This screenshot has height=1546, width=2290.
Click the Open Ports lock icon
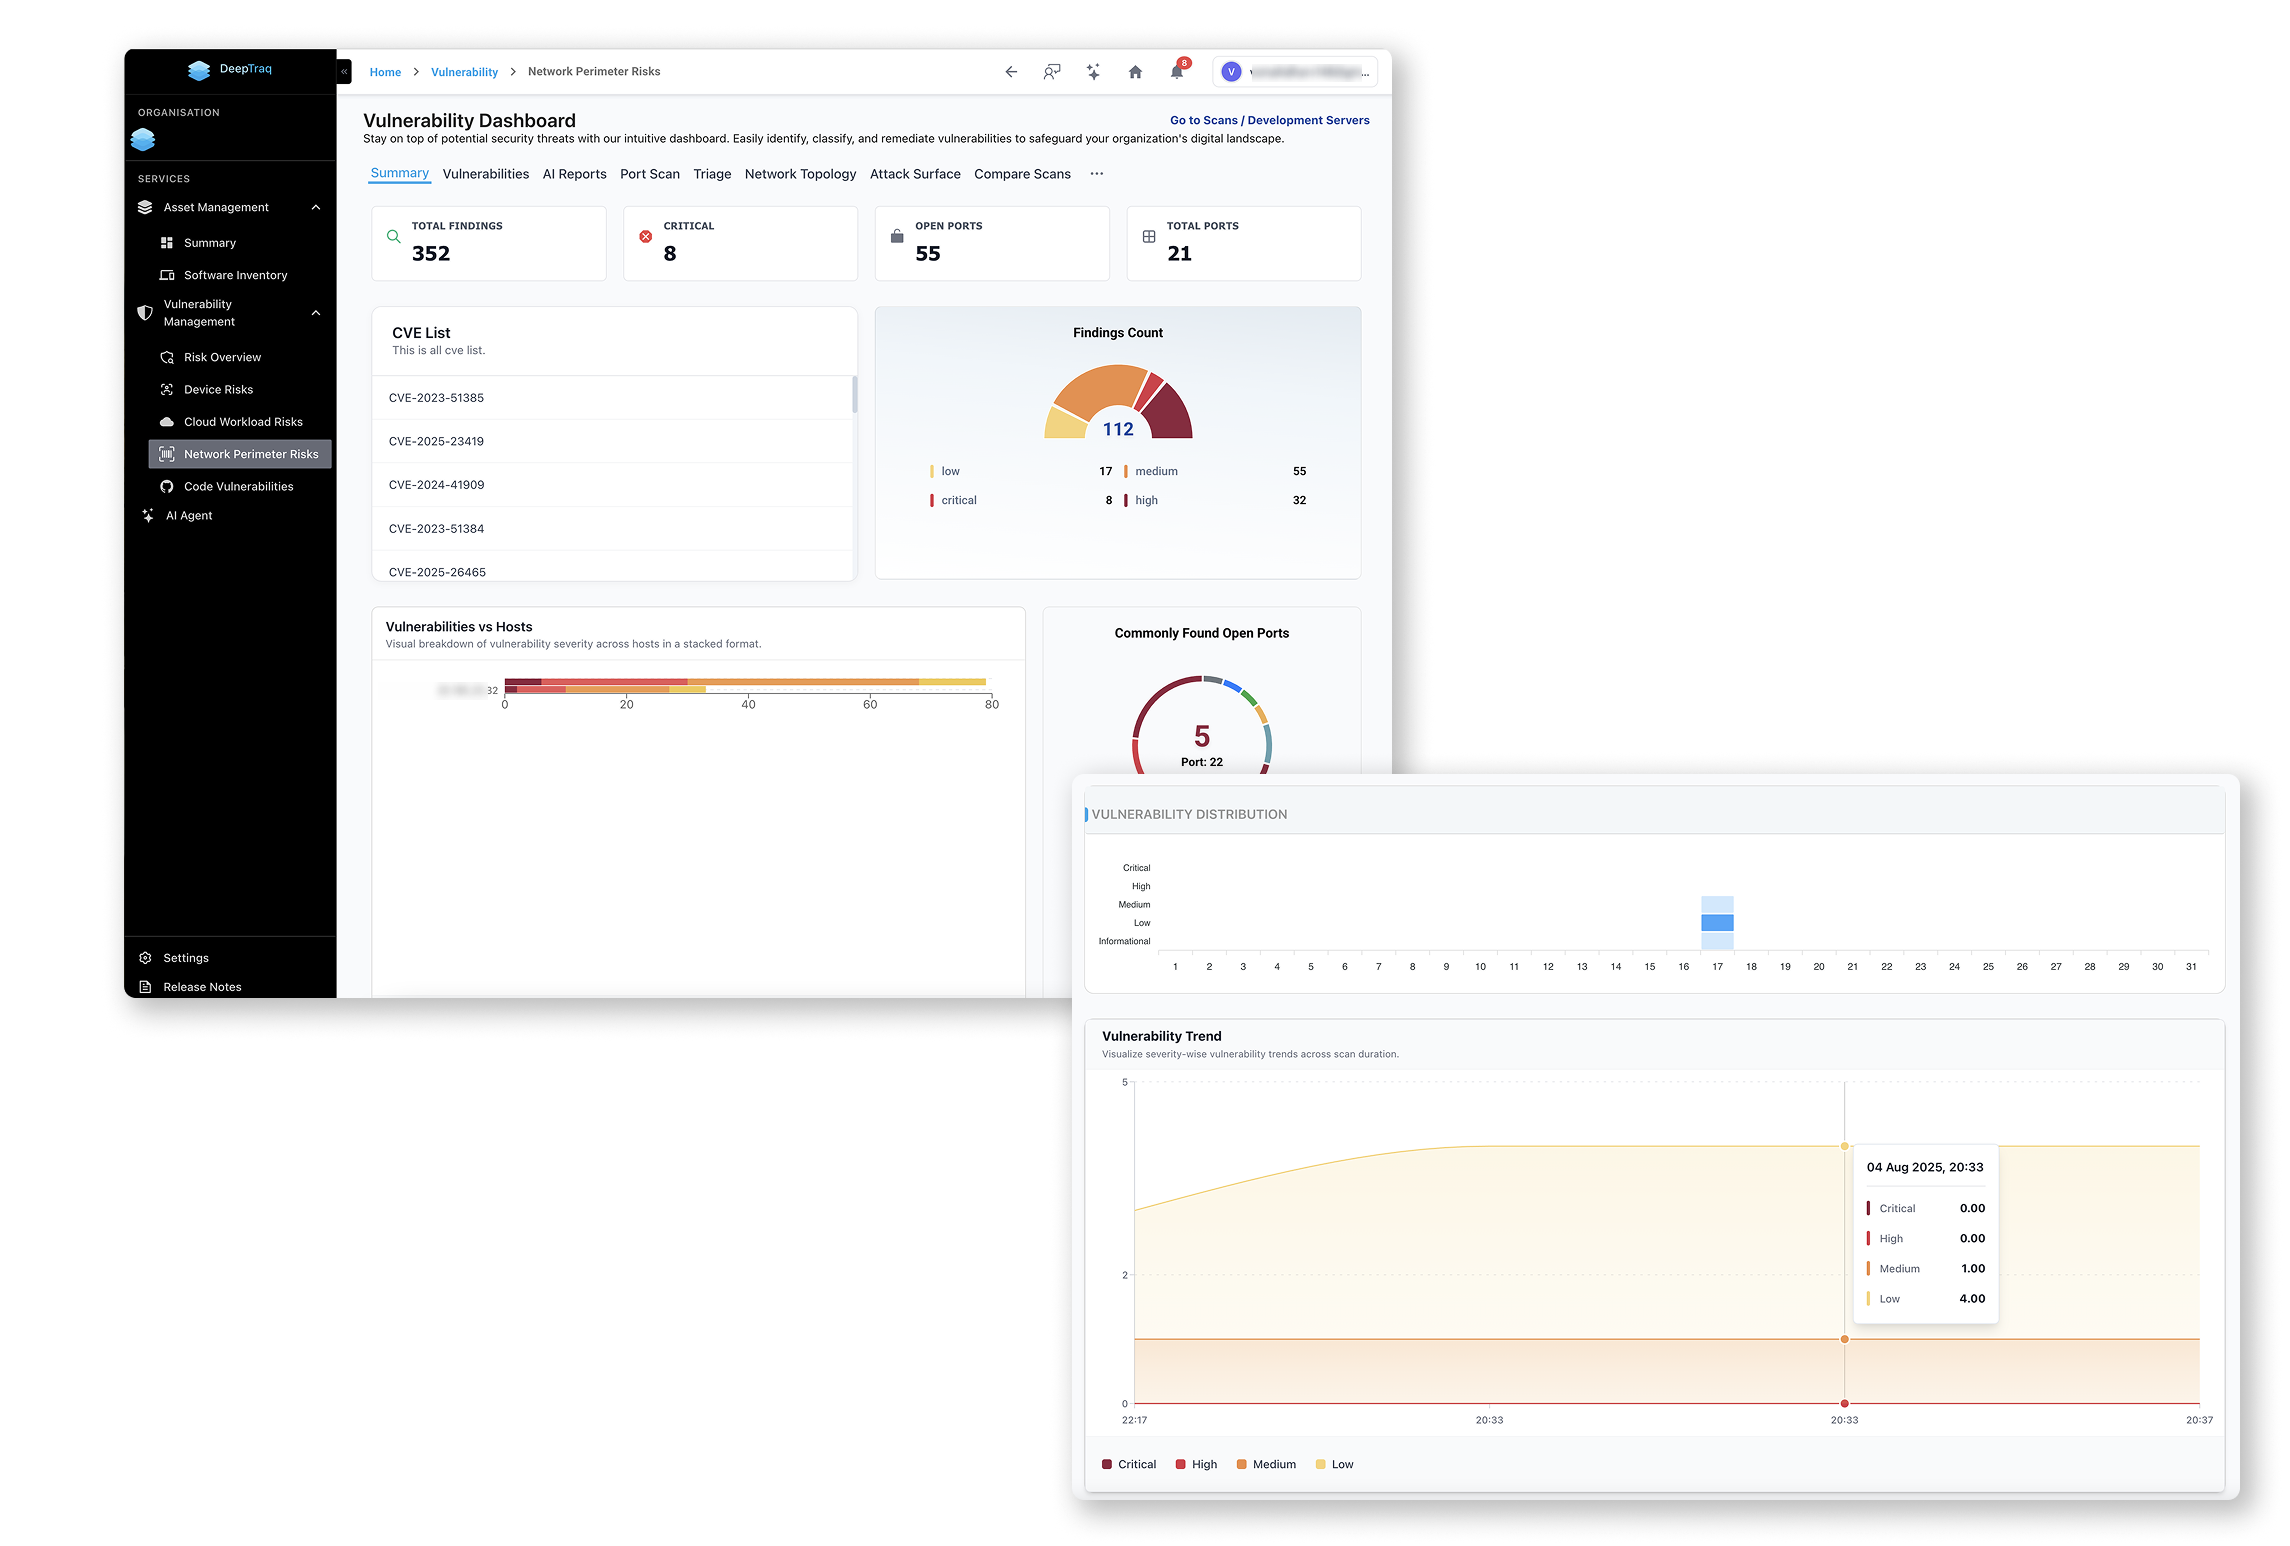[897, 236]
